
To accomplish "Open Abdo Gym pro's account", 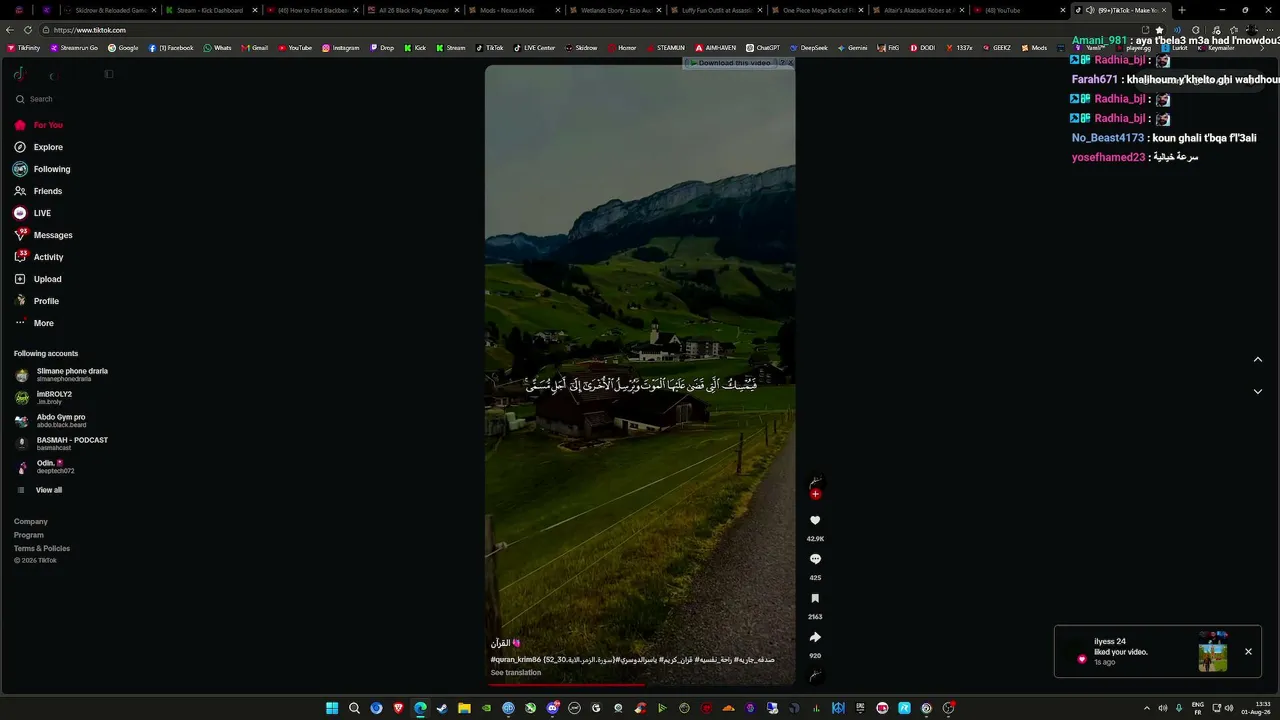I will tap(51, 421).
